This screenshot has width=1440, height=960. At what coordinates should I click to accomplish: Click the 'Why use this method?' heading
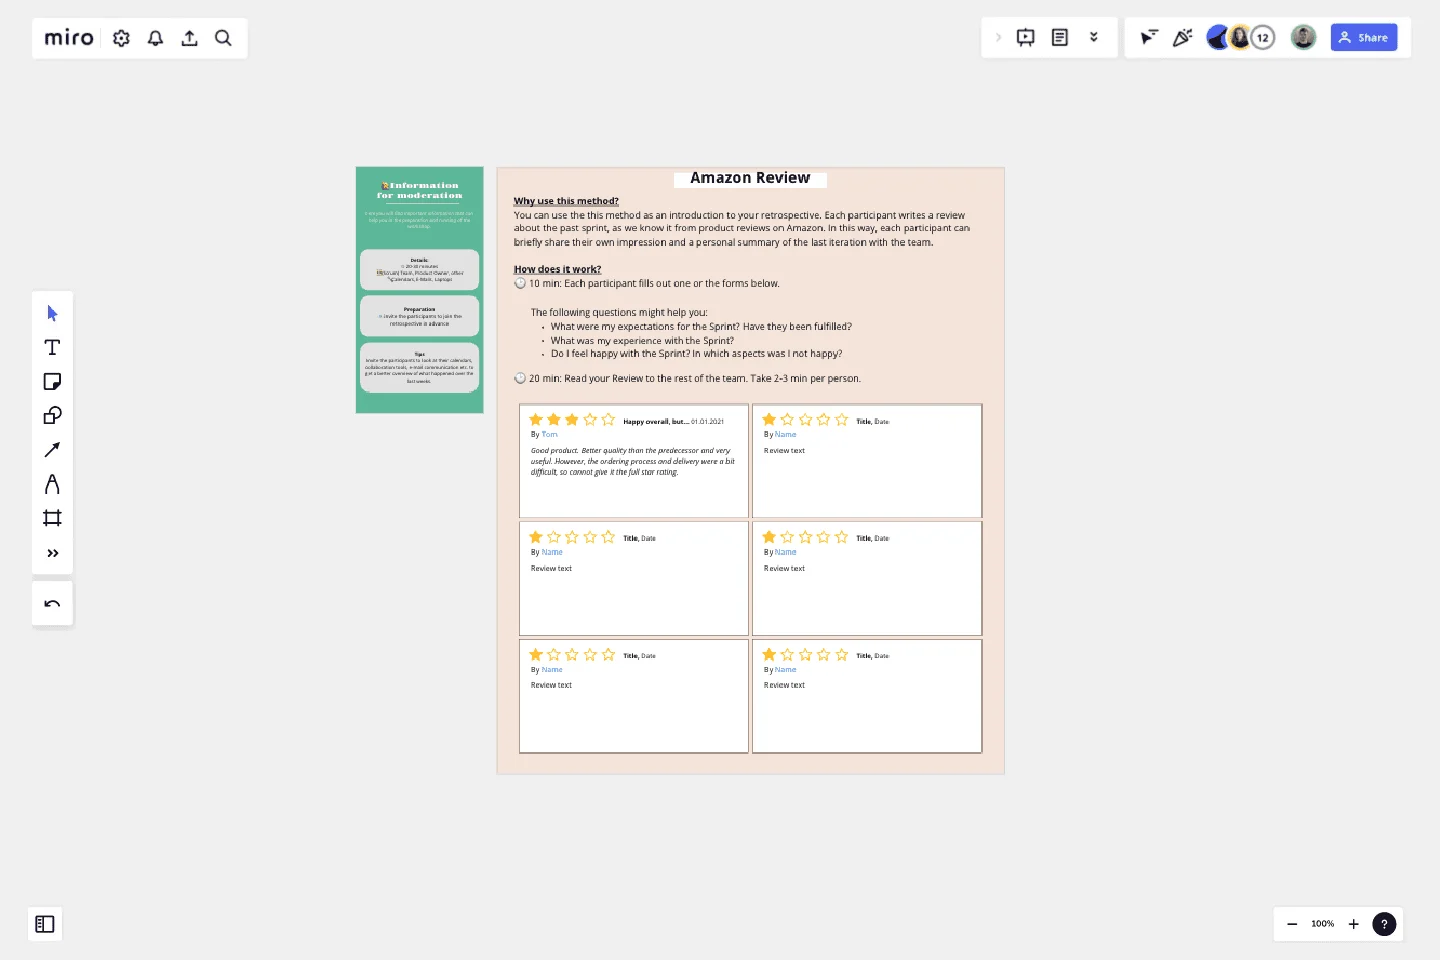pos(566,201)
